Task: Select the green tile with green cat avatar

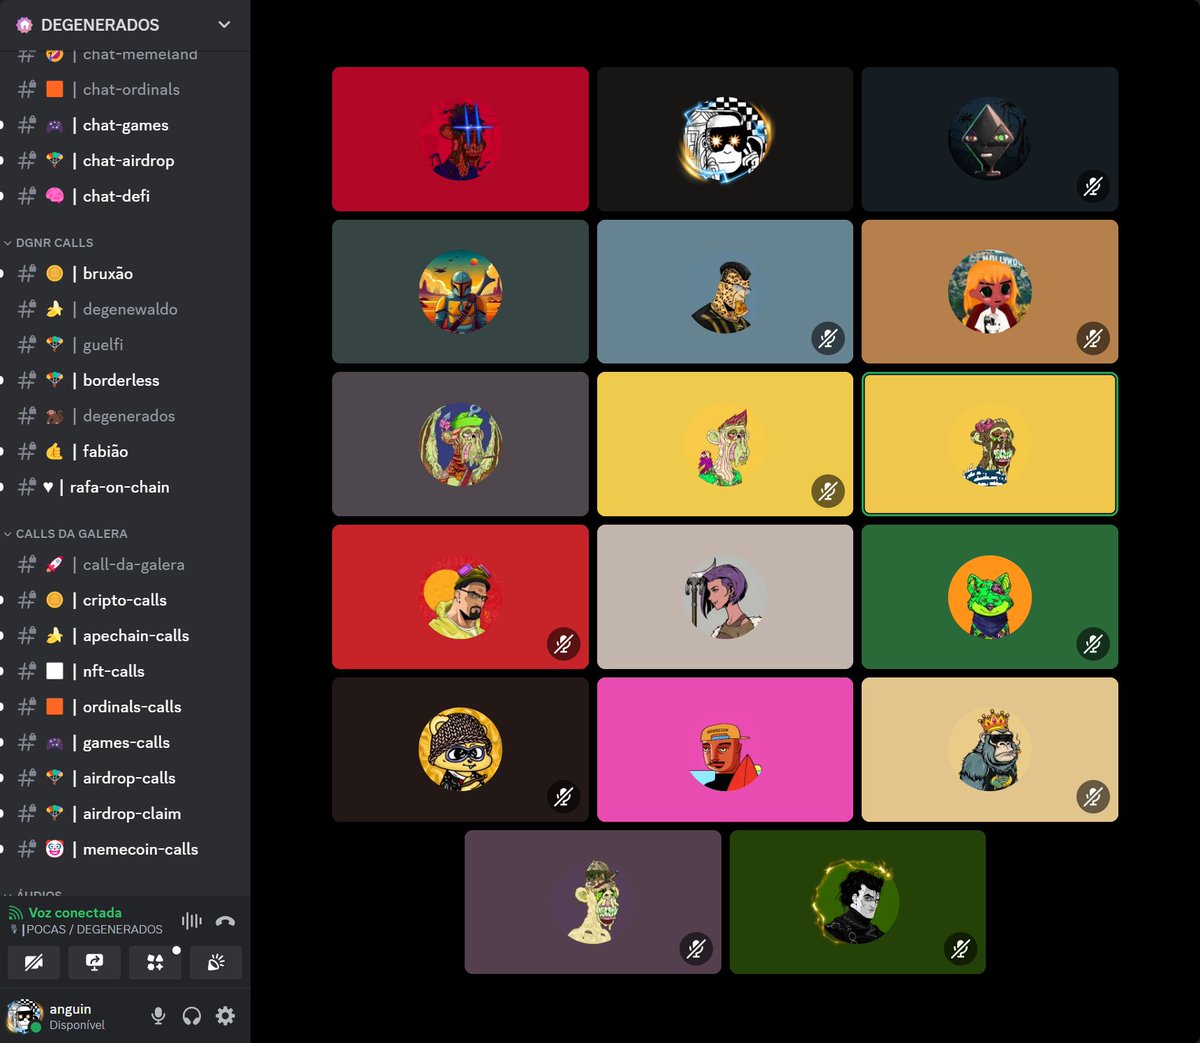Action: [990, 597]
